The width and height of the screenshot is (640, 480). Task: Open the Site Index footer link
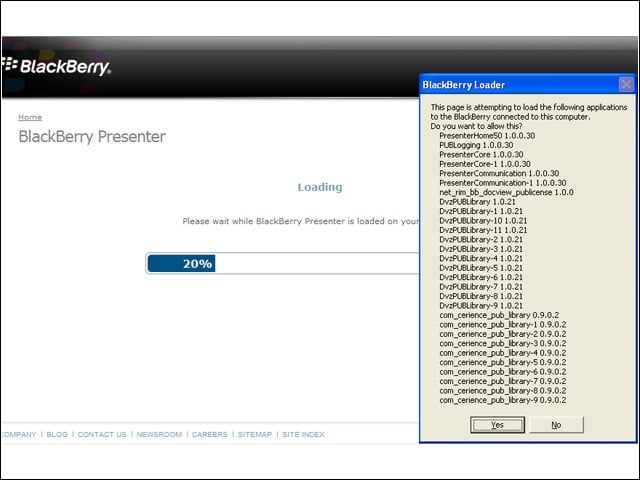pyautogui.click(x=303, y=434)
